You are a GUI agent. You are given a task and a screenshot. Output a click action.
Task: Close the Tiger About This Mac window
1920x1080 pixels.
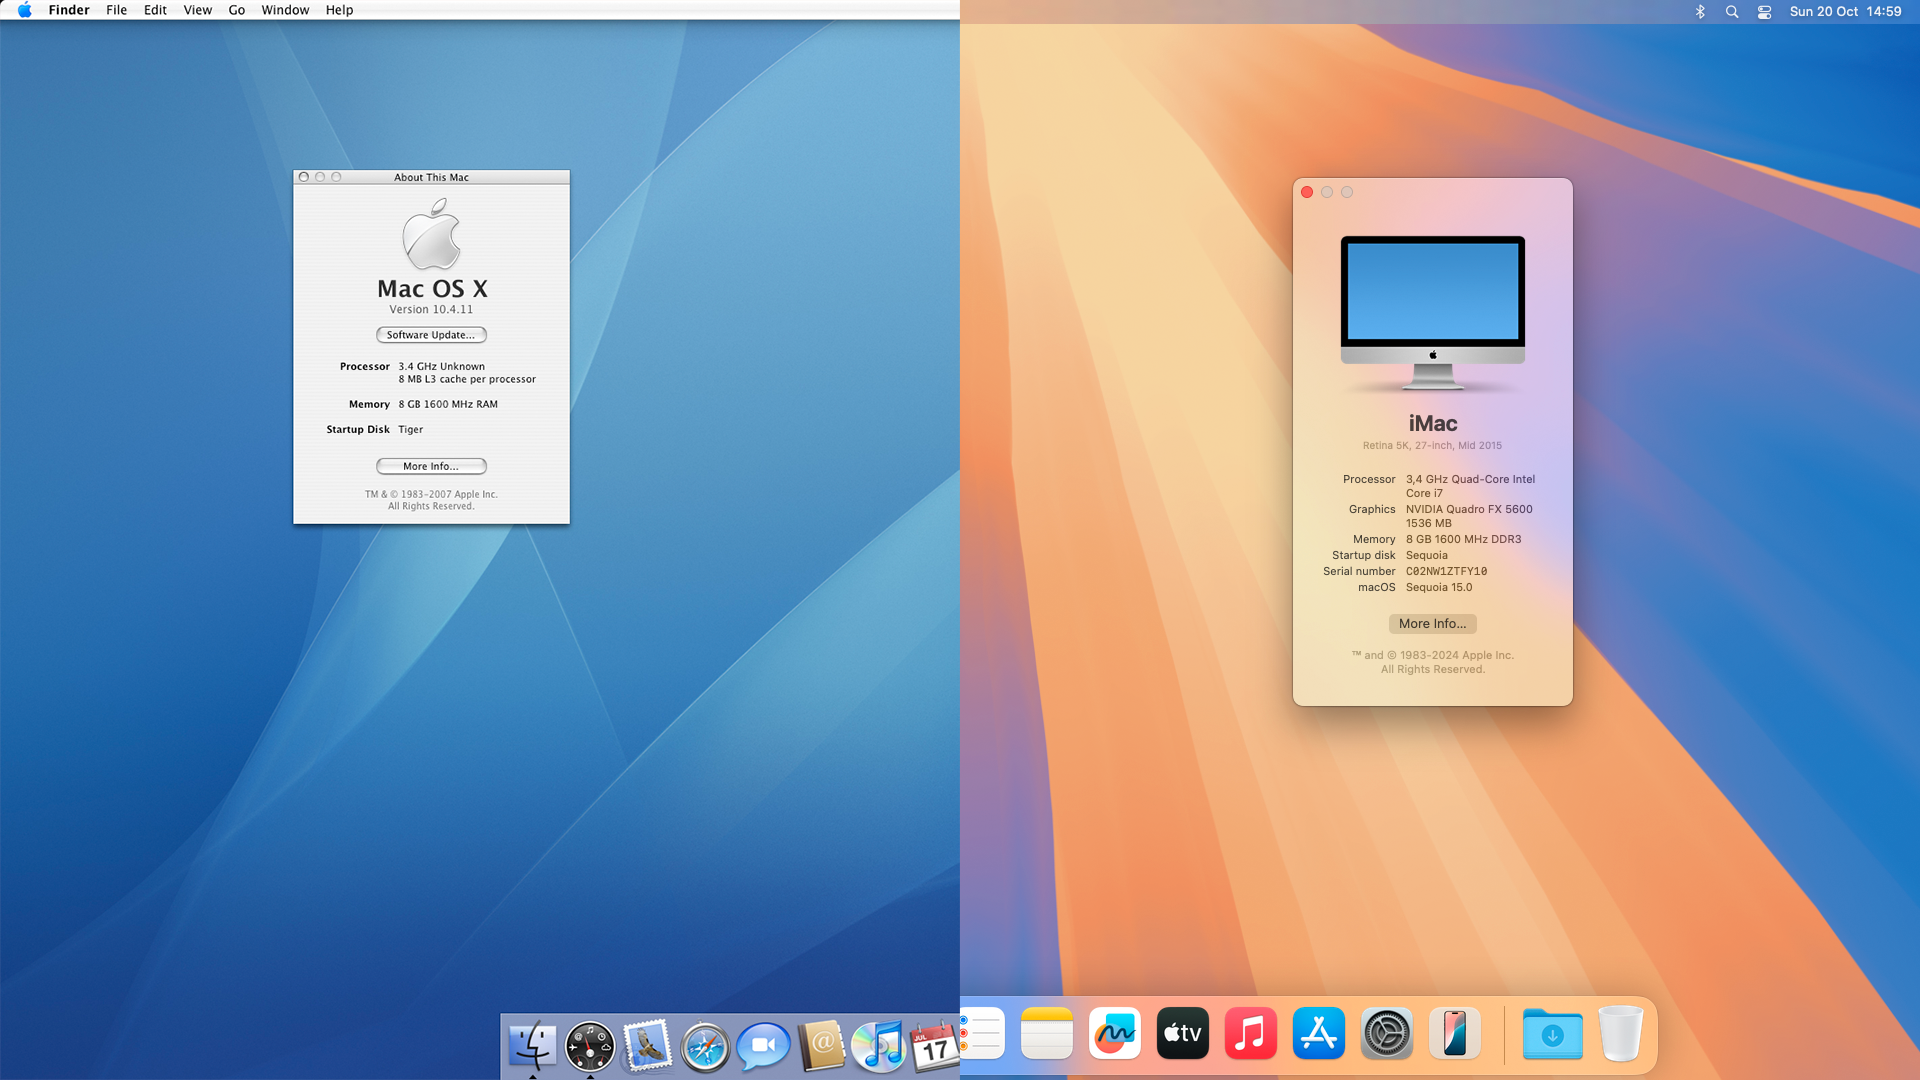point(304,177)
